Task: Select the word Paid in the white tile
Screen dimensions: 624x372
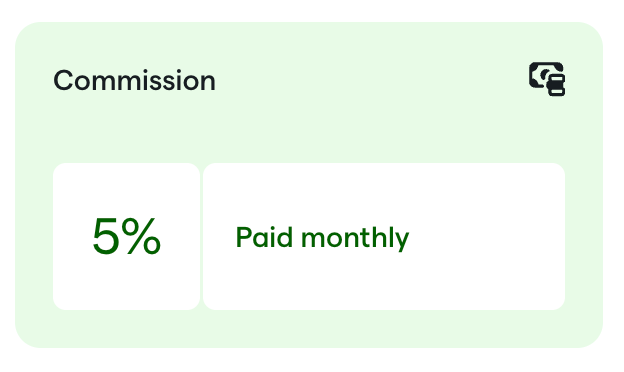Action: [x=264, y=237]
